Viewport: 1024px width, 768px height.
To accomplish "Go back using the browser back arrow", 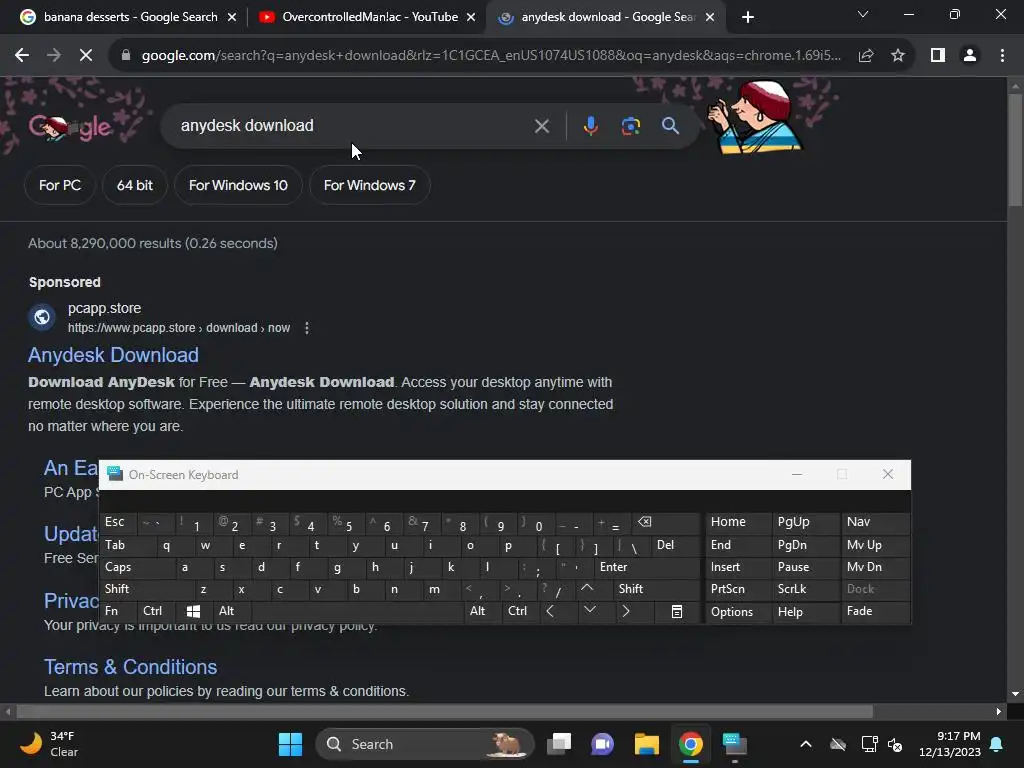I will (22, 56).
